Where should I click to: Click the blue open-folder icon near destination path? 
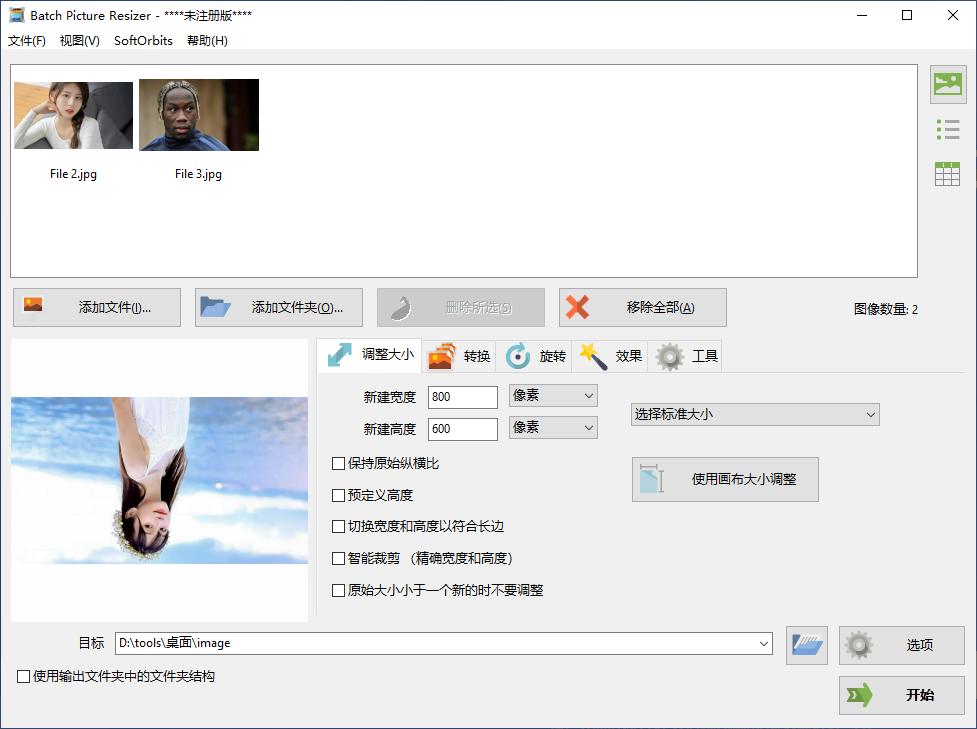pos(806,645)
